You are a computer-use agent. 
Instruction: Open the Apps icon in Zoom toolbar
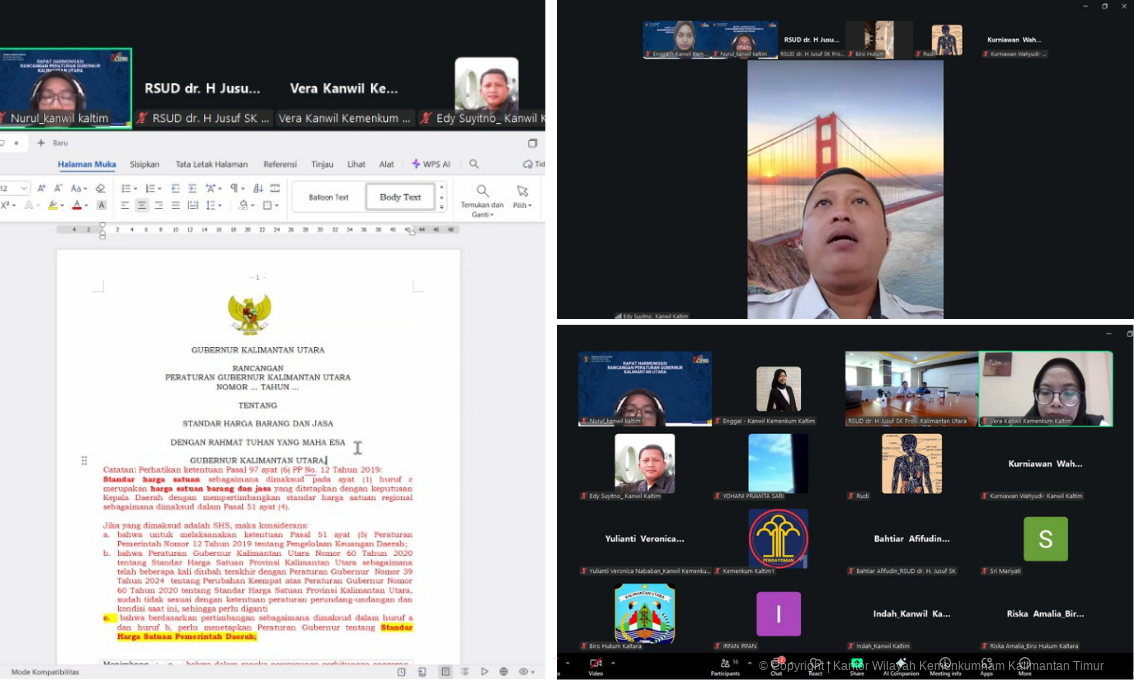tap(986, 664)
